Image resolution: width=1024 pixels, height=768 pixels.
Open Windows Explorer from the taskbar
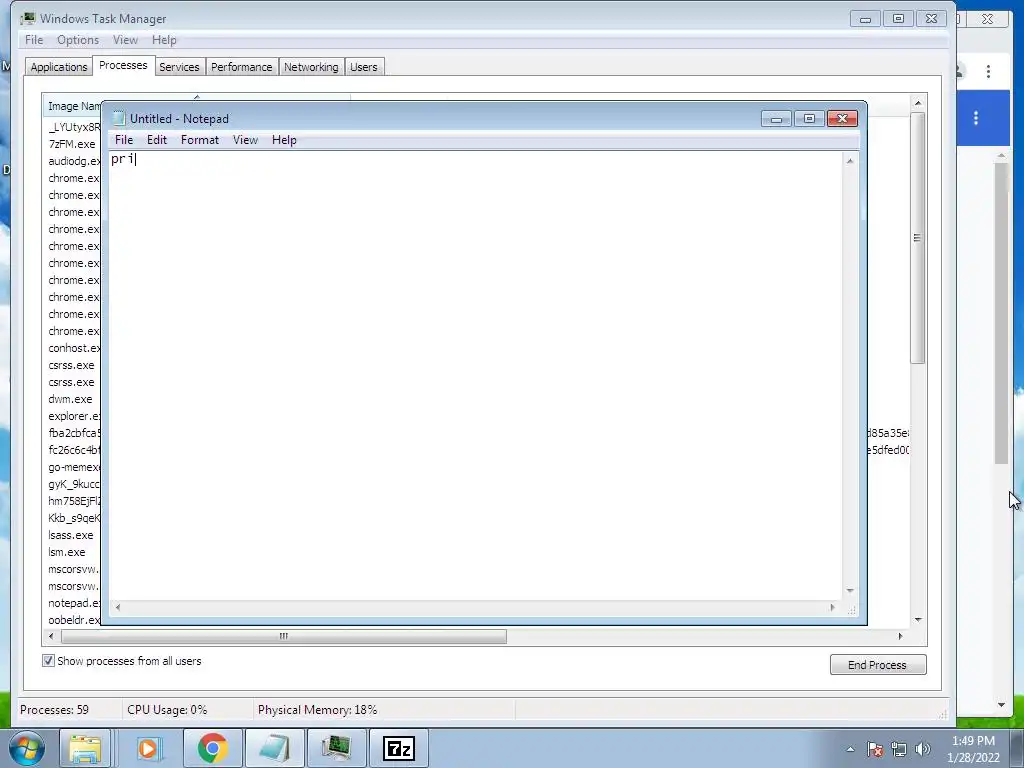pos(85,748)
